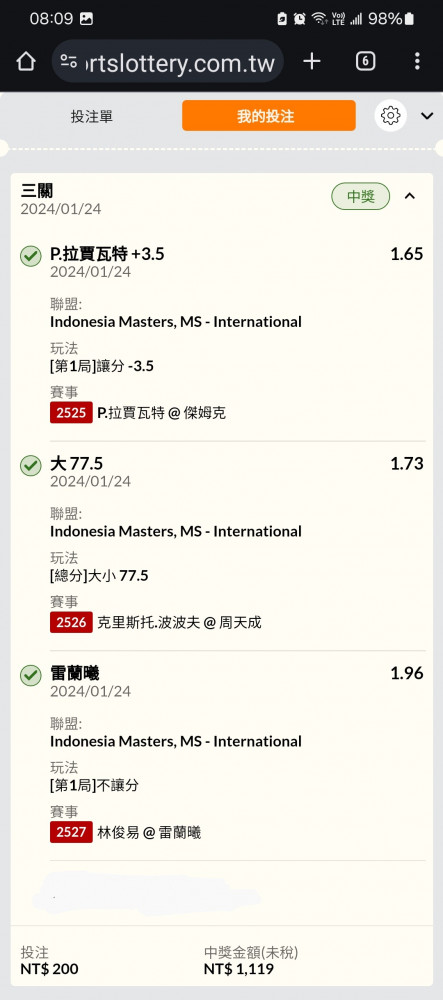
Task: Open settings gear icon
Action: click(390, 115)
